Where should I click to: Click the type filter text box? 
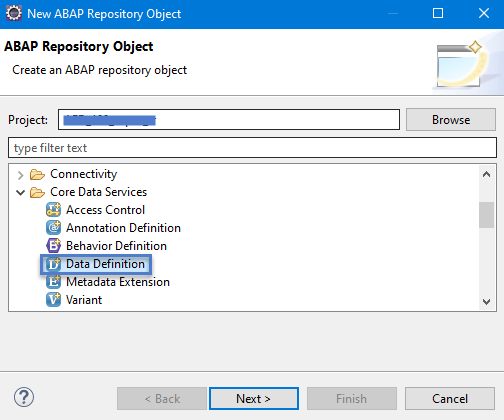click(x=252, y=148)
